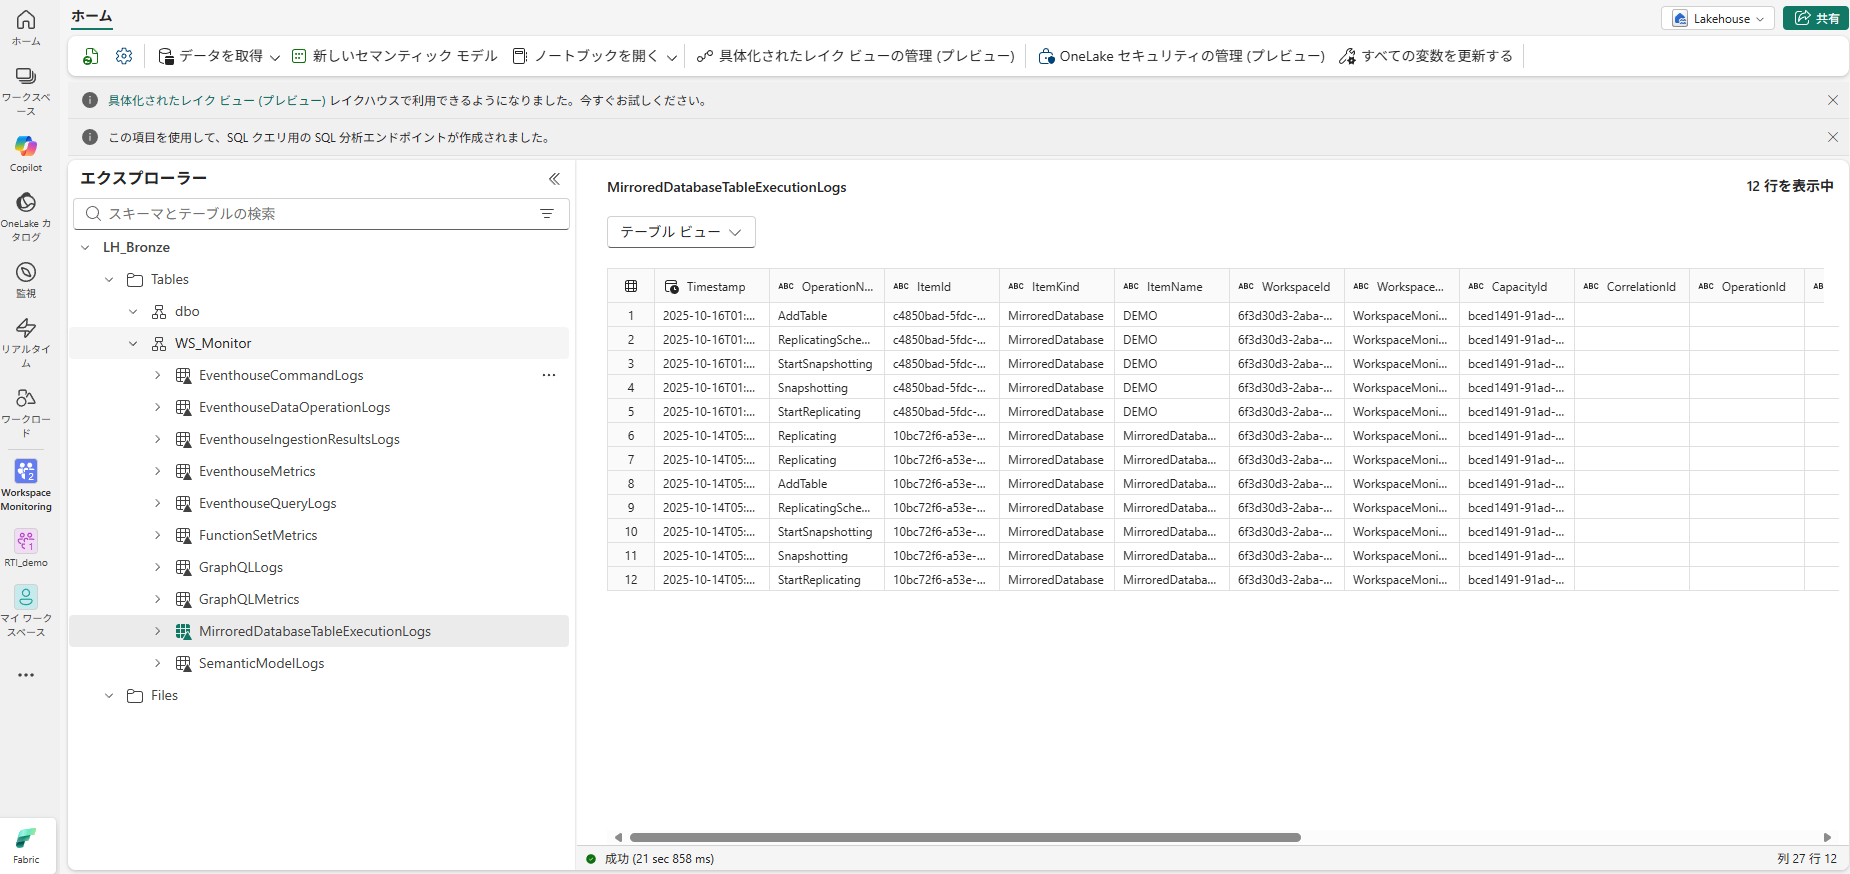
Task: Click the ItemKind column header
Action: [x=1057, y=286]
